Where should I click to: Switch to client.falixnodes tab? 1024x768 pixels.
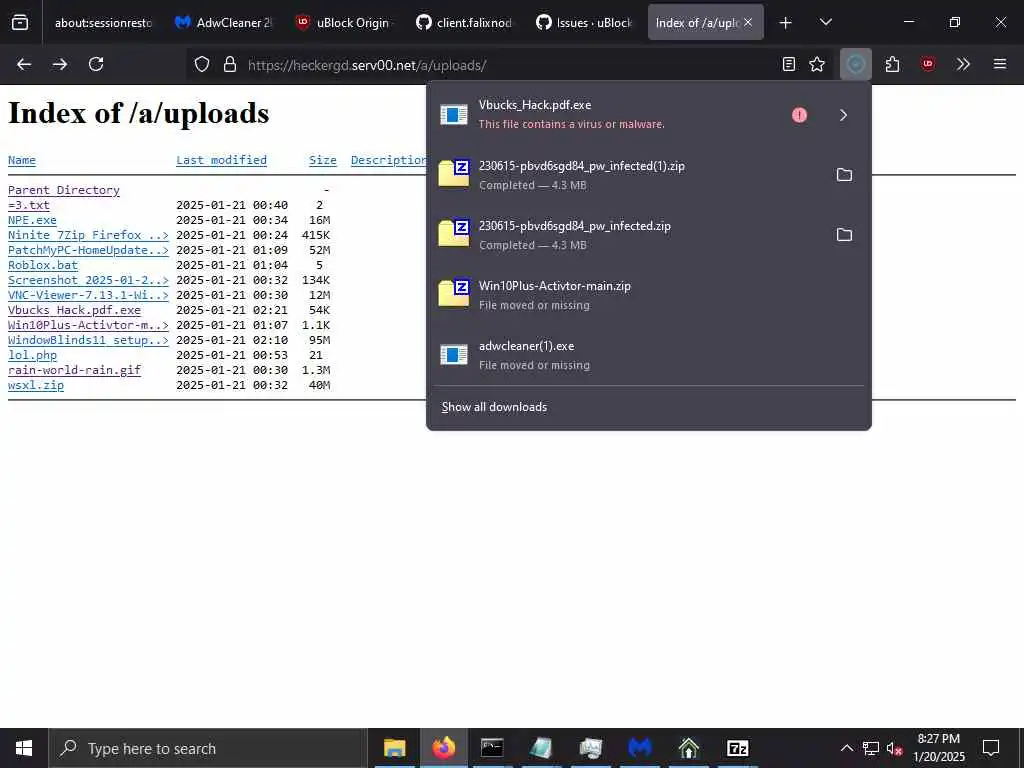pos(464,23)
